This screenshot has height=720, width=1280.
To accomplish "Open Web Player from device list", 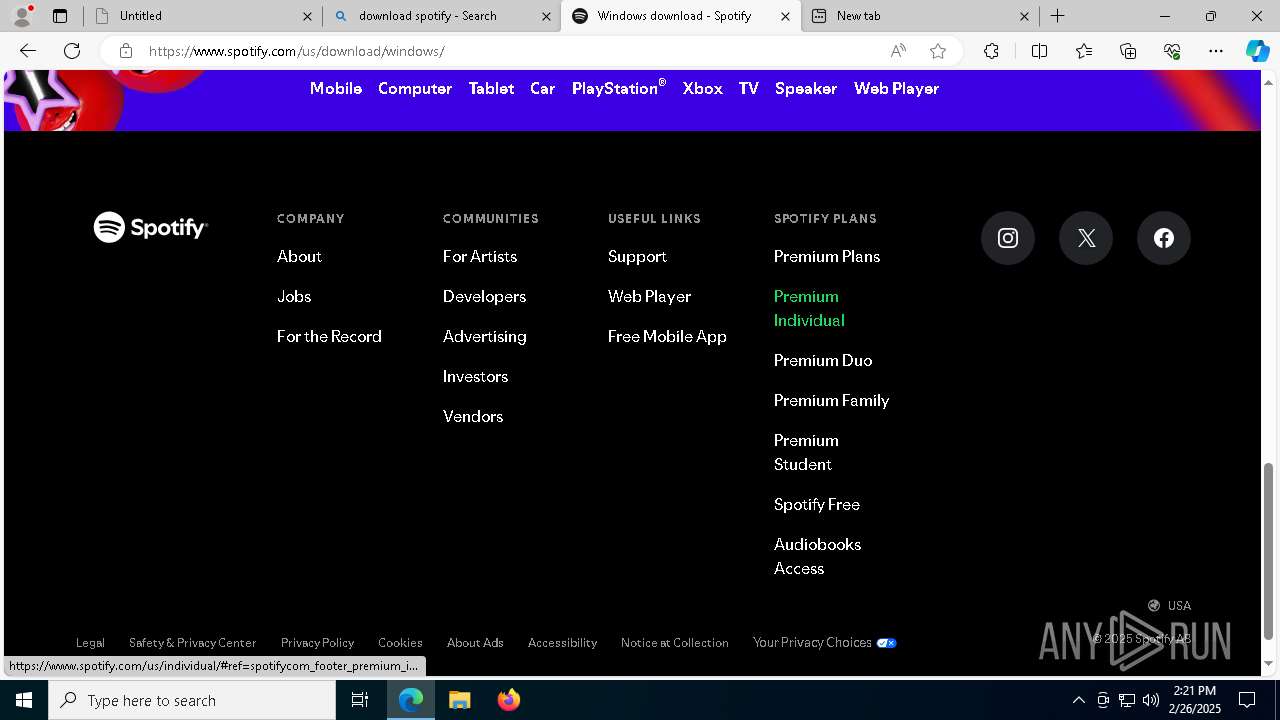I will coord(896,88).
